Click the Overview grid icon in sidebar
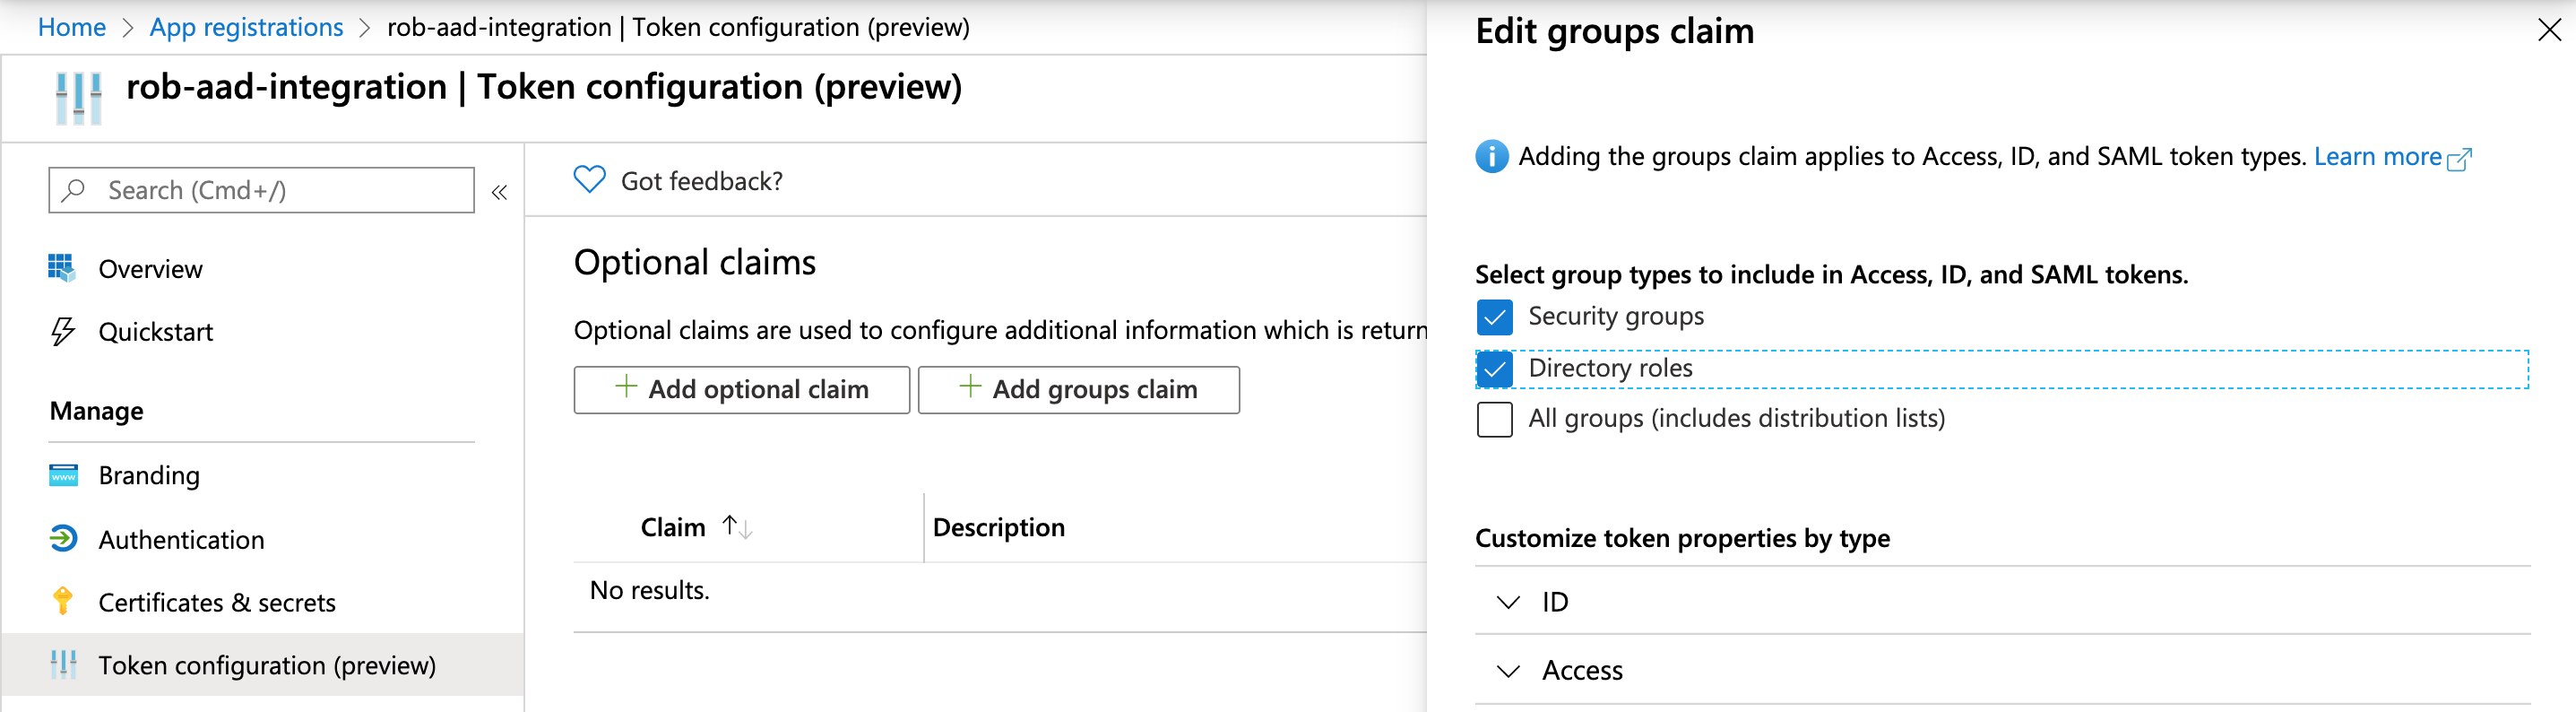Image resolution: width=2576 pixels, height=712 pixels. point(62,268)
